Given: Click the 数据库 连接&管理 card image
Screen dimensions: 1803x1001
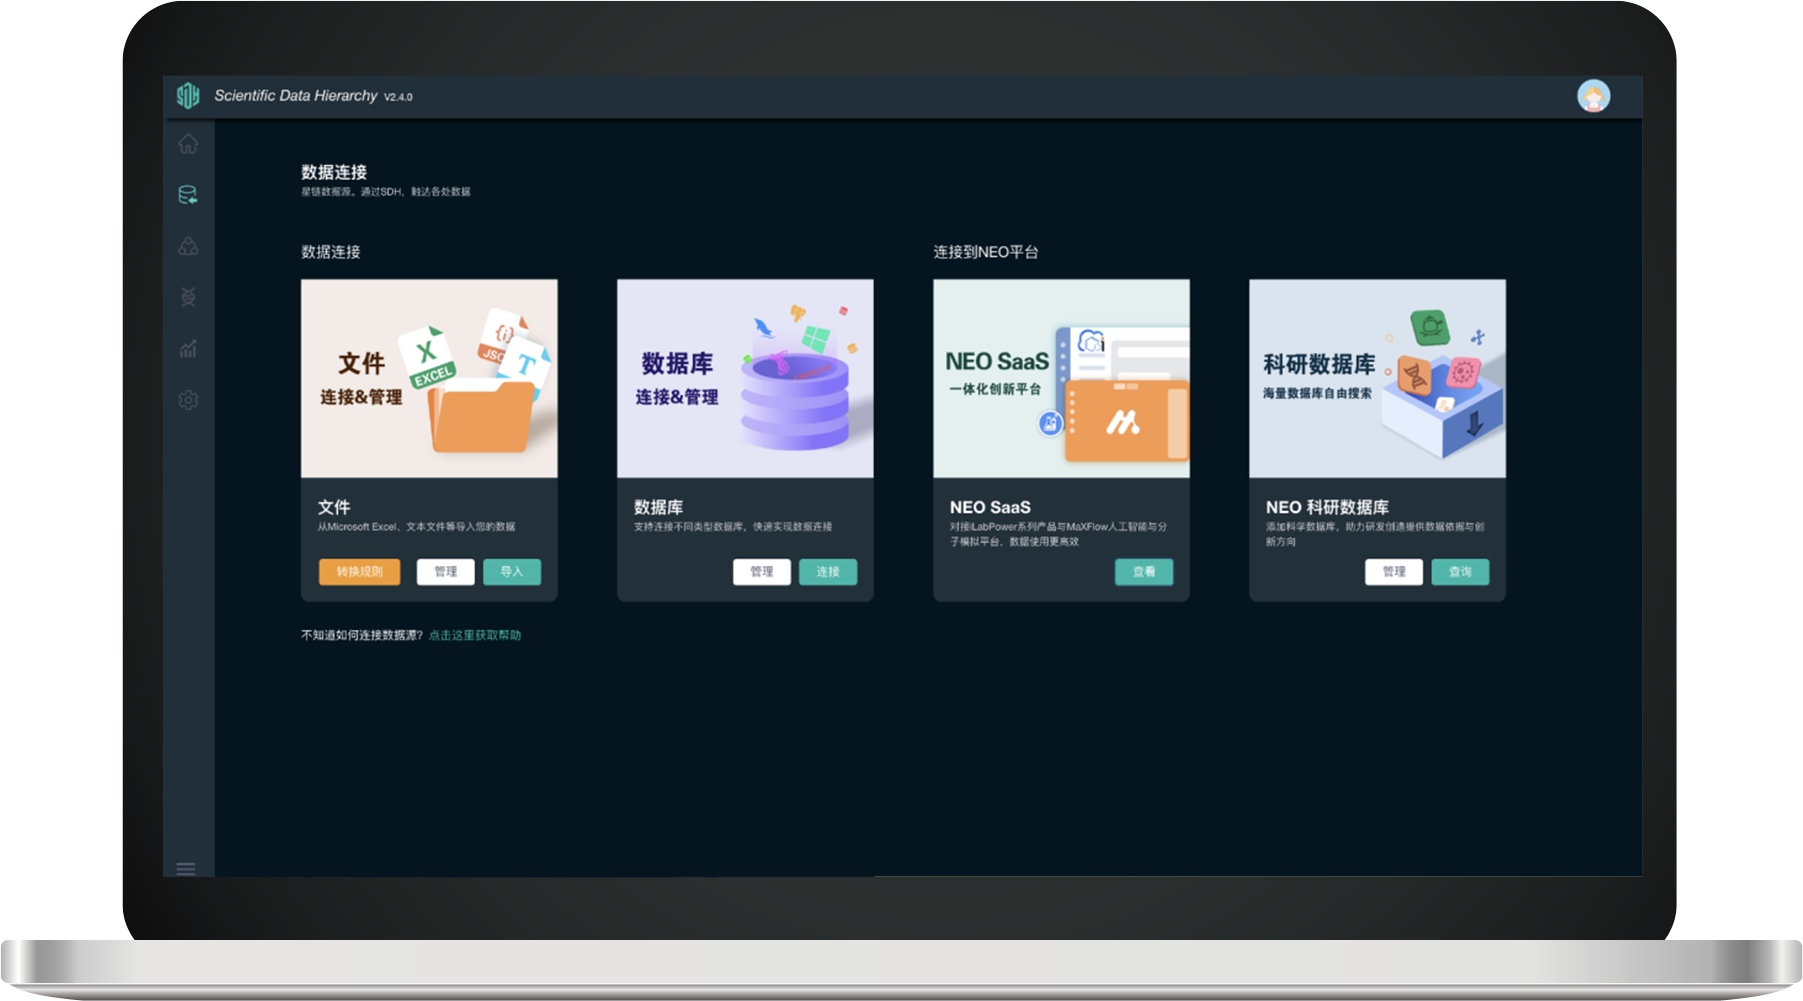Looking at the screenshot, I should pyautogui.click(x=745, y=378).
